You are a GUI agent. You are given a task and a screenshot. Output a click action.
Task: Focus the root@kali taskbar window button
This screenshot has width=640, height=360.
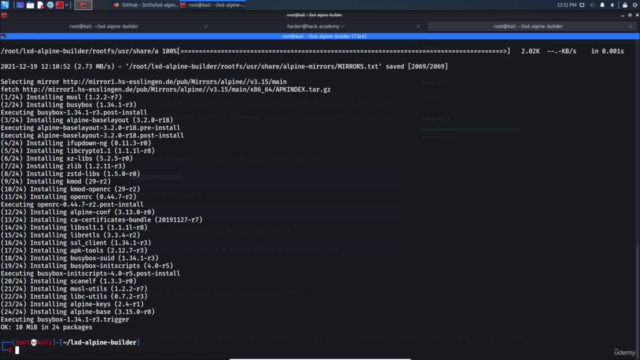pyautogui.click(x=213, y=5)
